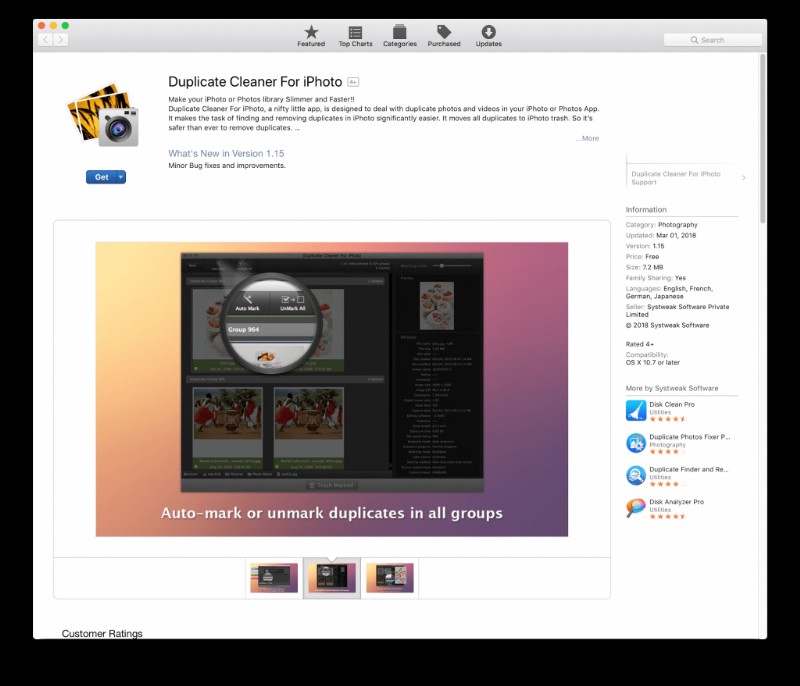
Task: Click the Duplicate Cleaner For iPhoto title
Action: [x=255, y=82]
